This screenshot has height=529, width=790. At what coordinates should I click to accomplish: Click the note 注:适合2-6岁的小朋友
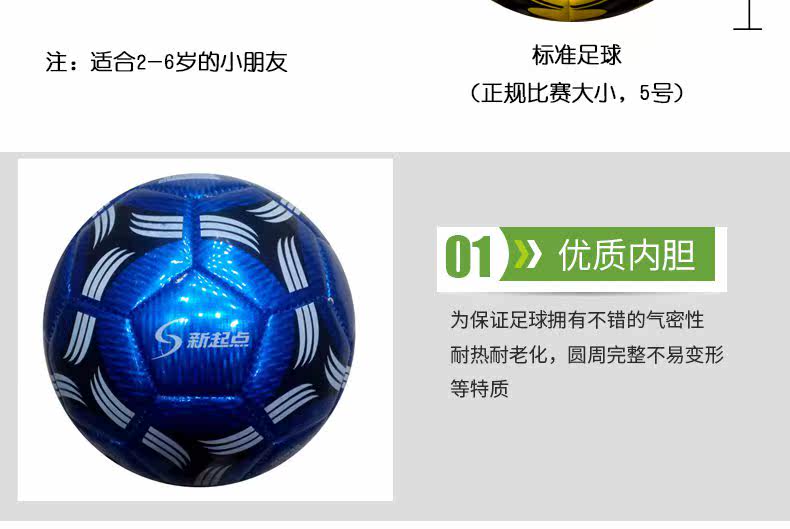[x=167, y=62]
